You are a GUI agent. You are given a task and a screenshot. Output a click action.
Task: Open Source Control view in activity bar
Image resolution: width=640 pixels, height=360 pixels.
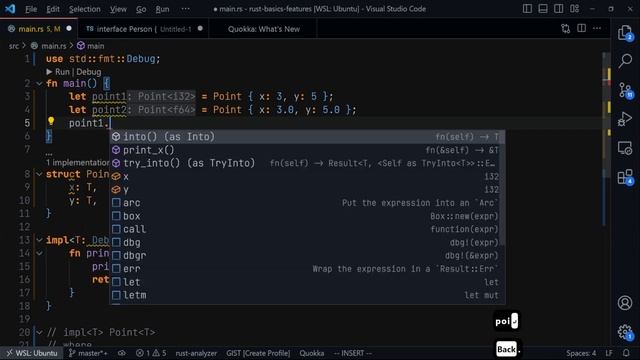pos(625,90)
